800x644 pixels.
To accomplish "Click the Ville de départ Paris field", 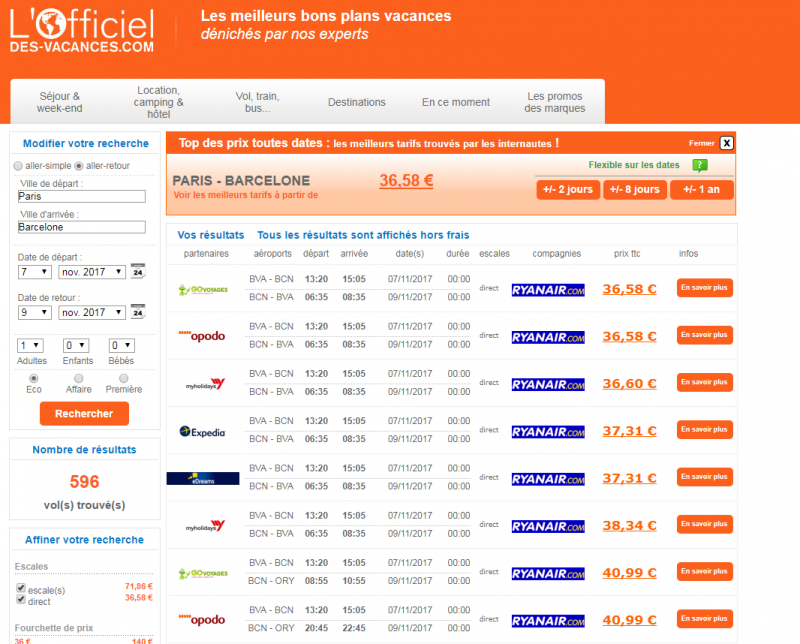I will click(82, 196).
